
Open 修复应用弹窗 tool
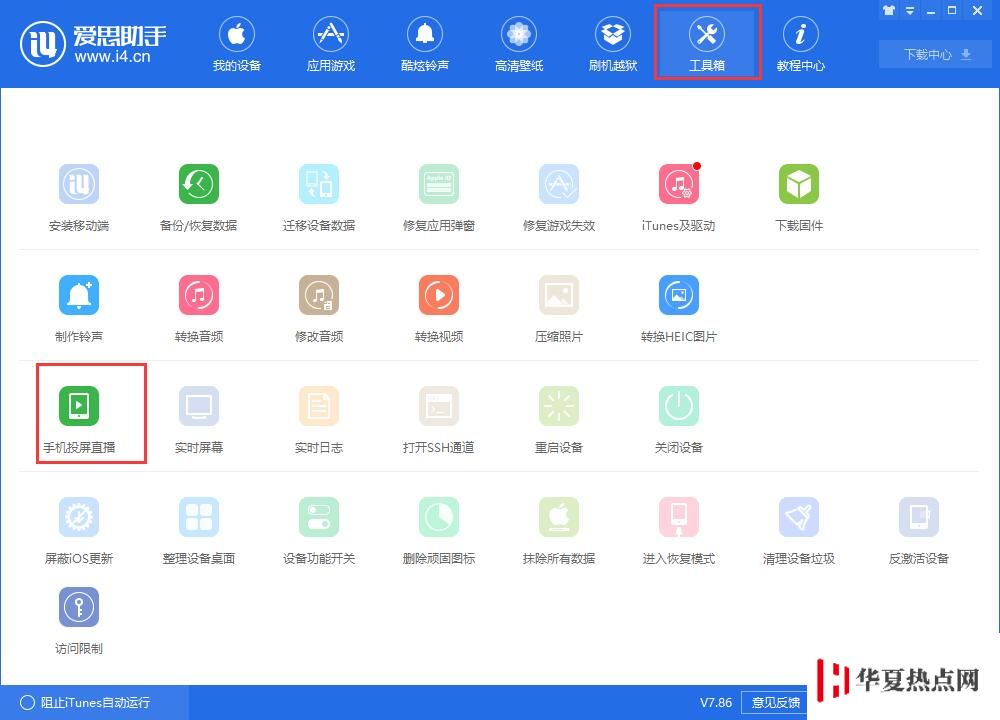pos(439,198)
